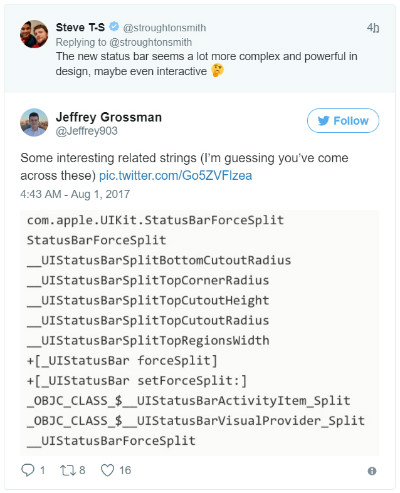Click Steve T-S verified badge
This screenshot has height=493, width=400.
(x=114, y=27)
